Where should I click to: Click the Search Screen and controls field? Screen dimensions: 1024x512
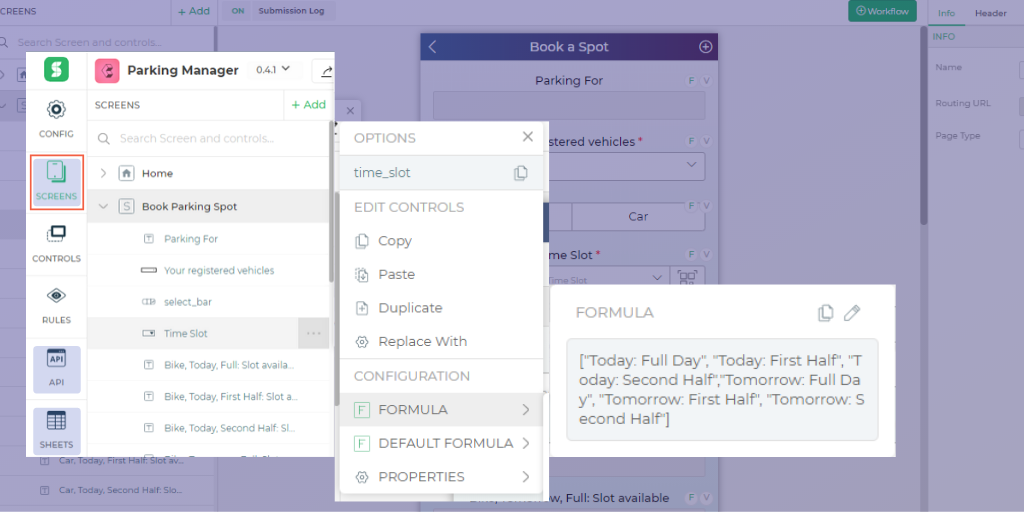coord(209,138)
